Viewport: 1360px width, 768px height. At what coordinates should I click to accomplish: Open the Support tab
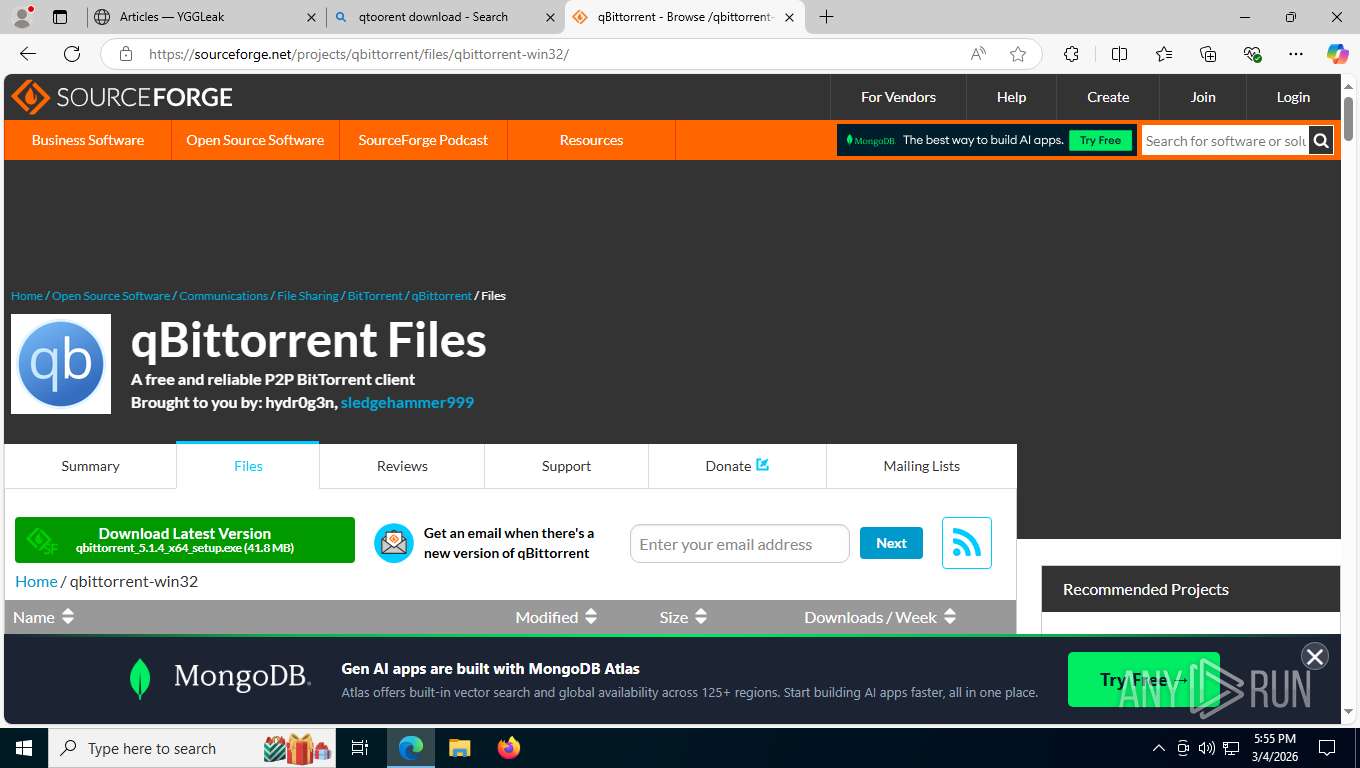pyautogui.click(x=566, y=466)
